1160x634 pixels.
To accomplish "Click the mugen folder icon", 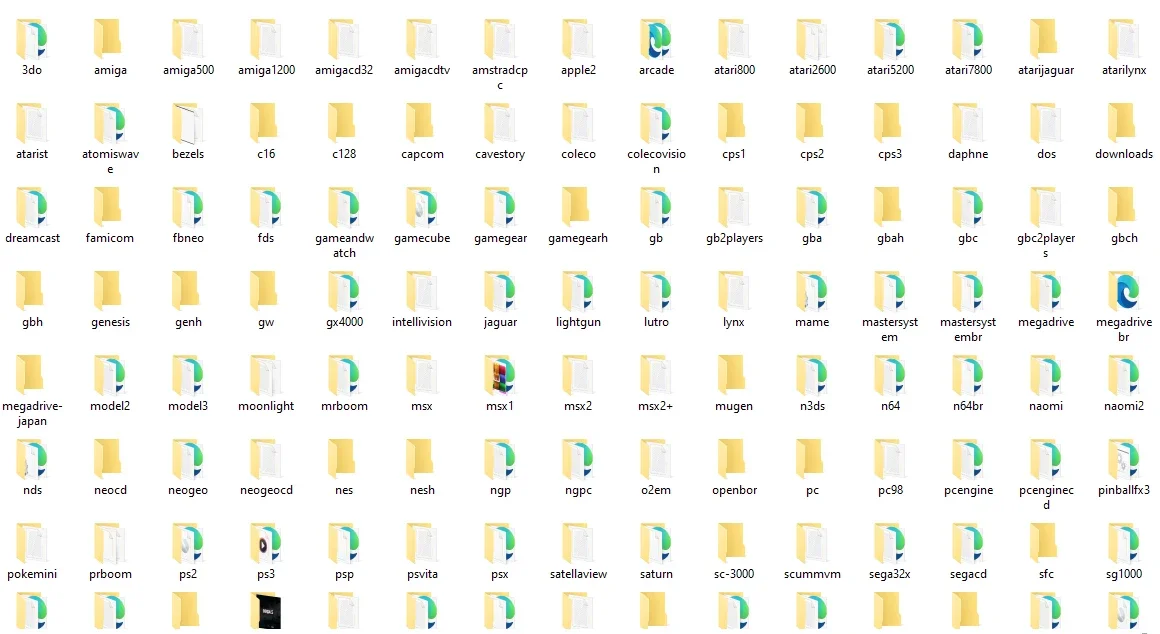I will pos(734,375).
